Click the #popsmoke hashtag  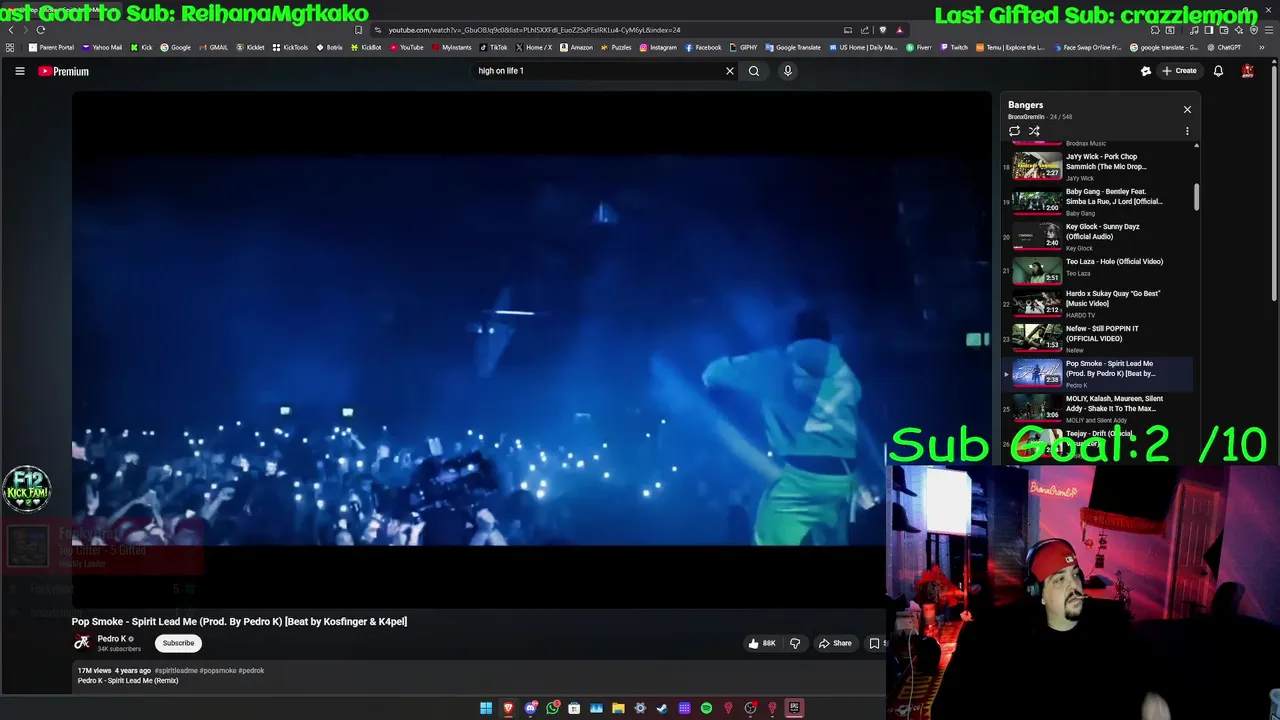pyautogui.click(x=217, y=671)
